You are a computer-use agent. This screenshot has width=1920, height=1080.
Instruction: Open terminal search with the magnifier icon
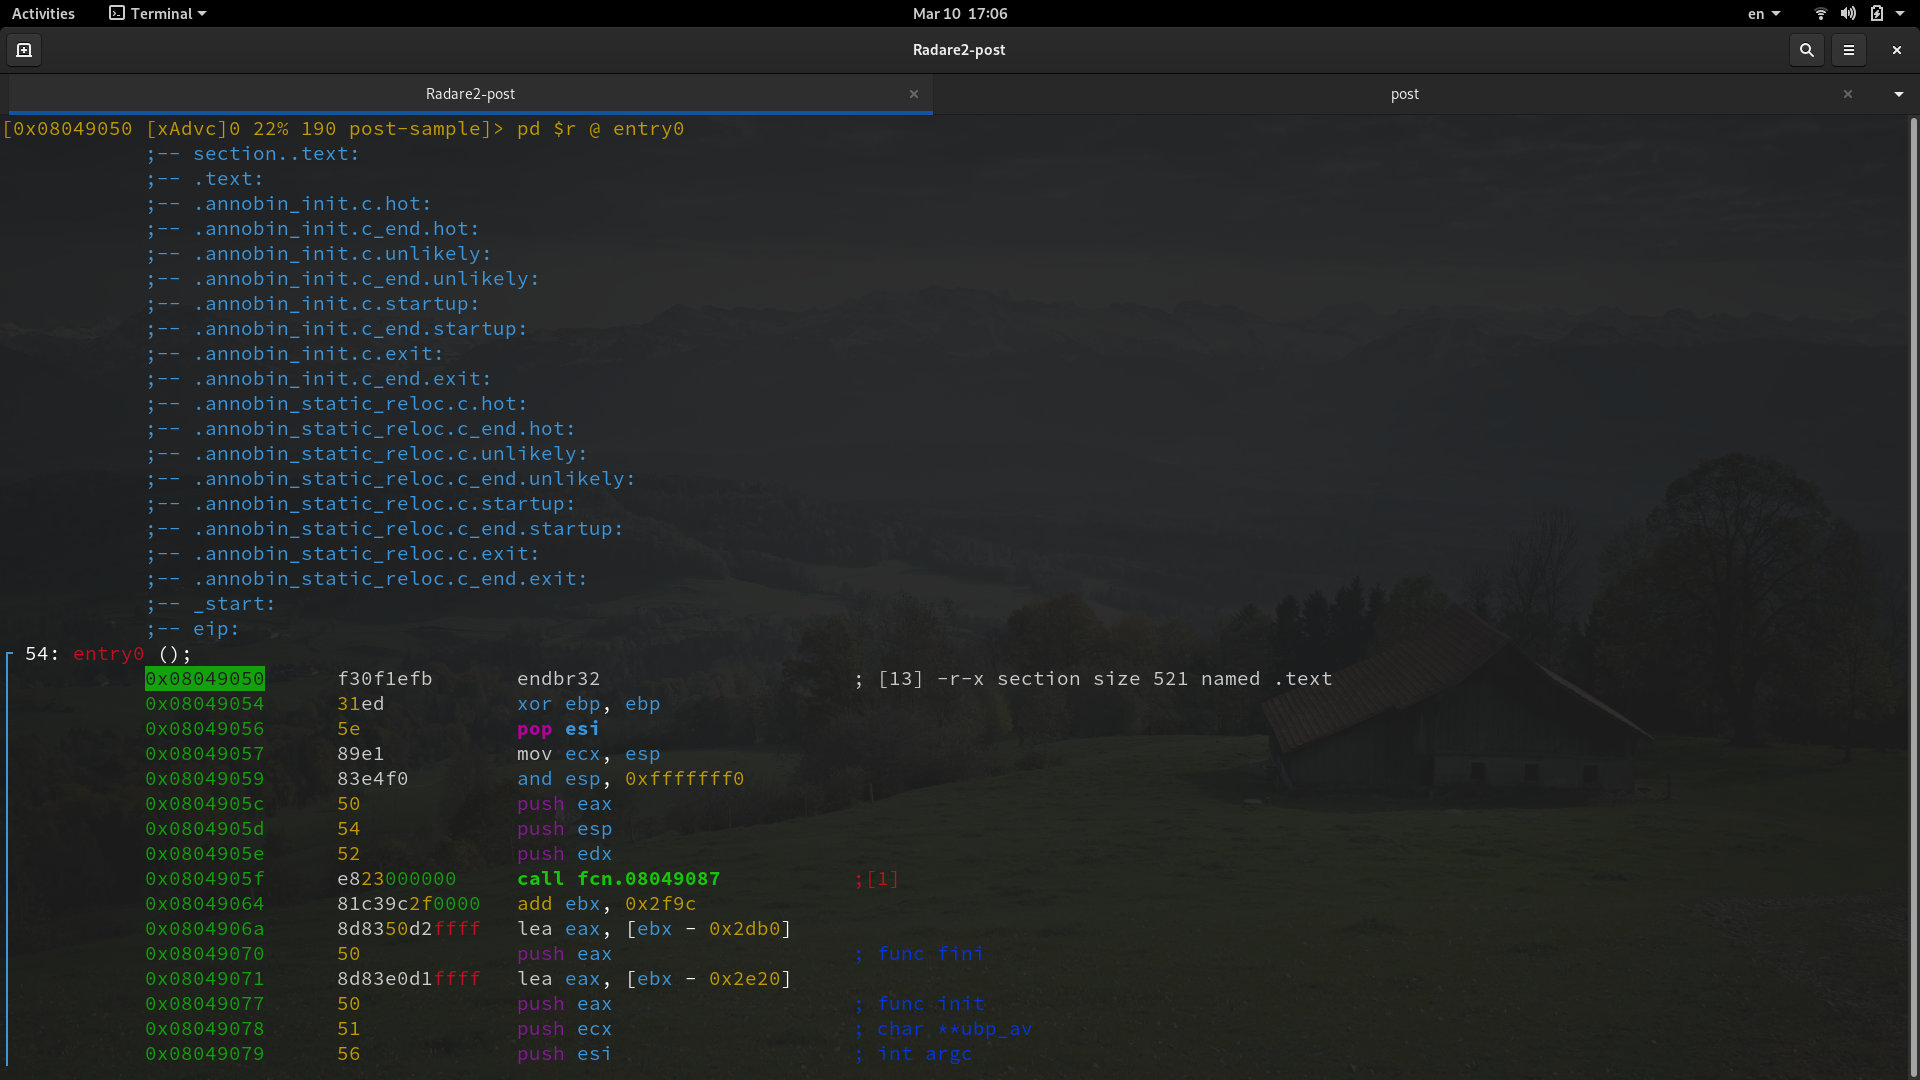pos(1806,50)
